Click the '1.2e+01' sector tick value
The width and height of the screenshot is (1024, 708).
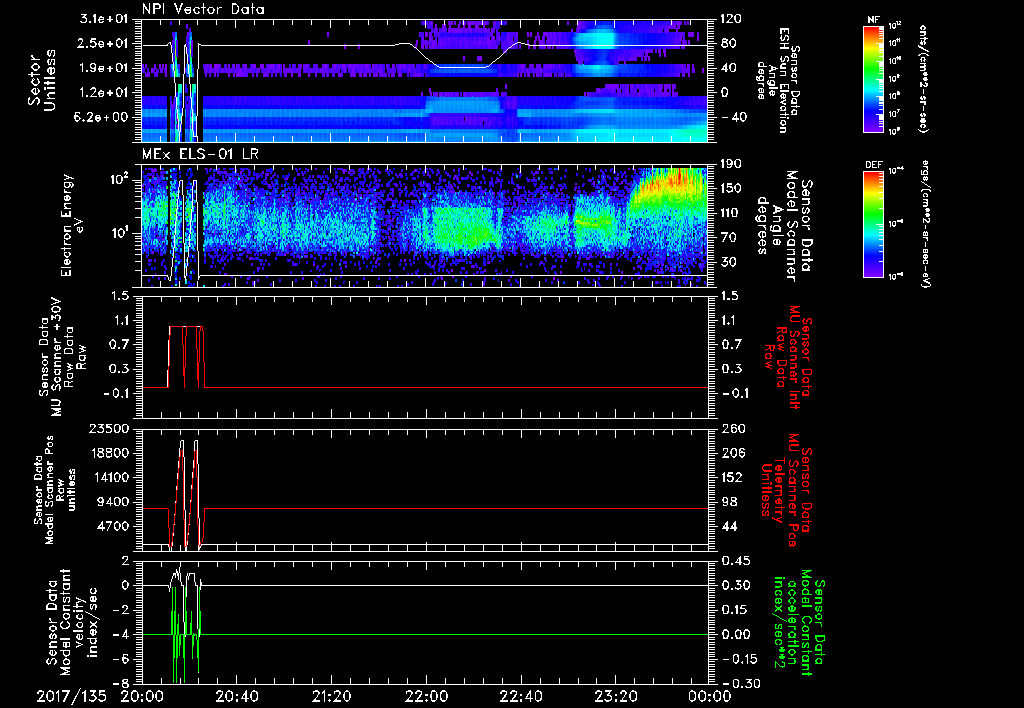point(102,93)
